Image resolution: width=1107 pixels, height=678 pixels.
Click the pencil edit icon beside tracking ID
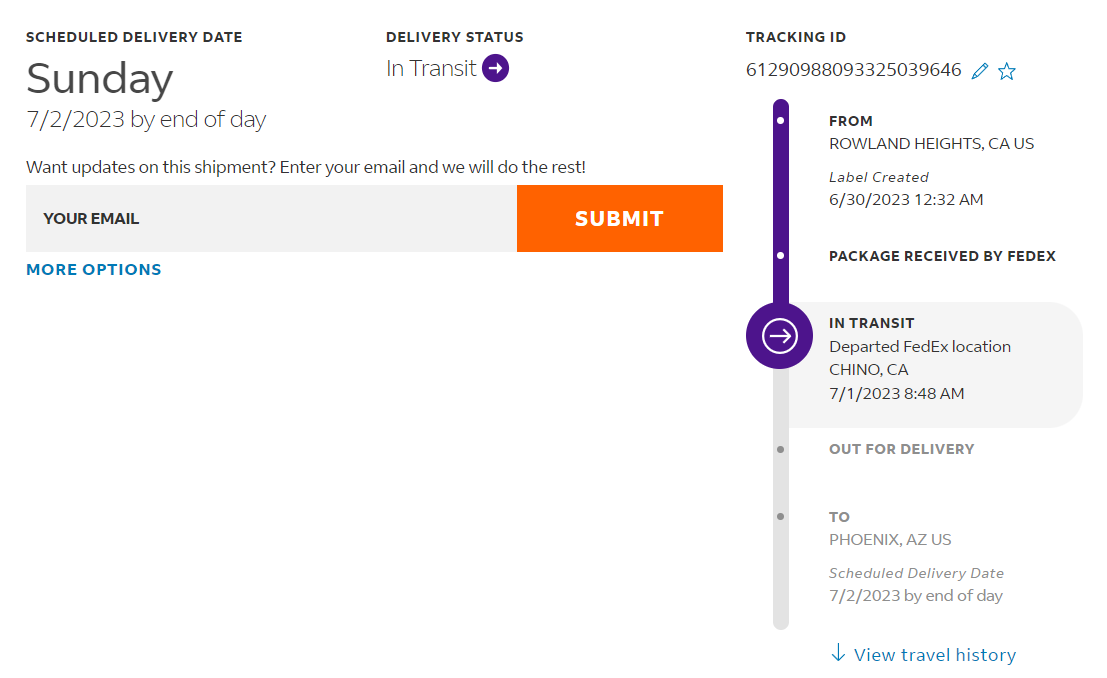980,71
